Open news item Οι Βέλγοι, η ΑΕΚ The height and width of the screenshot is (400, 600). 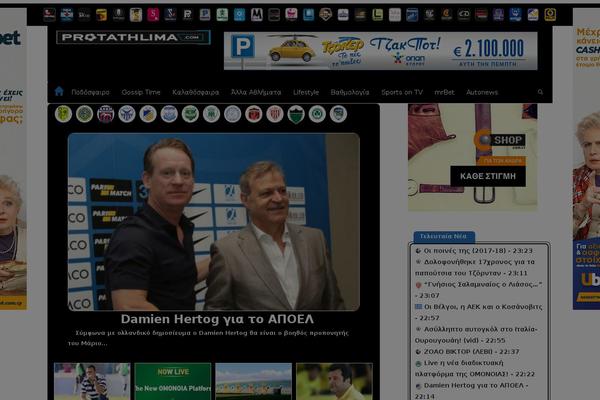pyautogui.click(x=479, y=312)
